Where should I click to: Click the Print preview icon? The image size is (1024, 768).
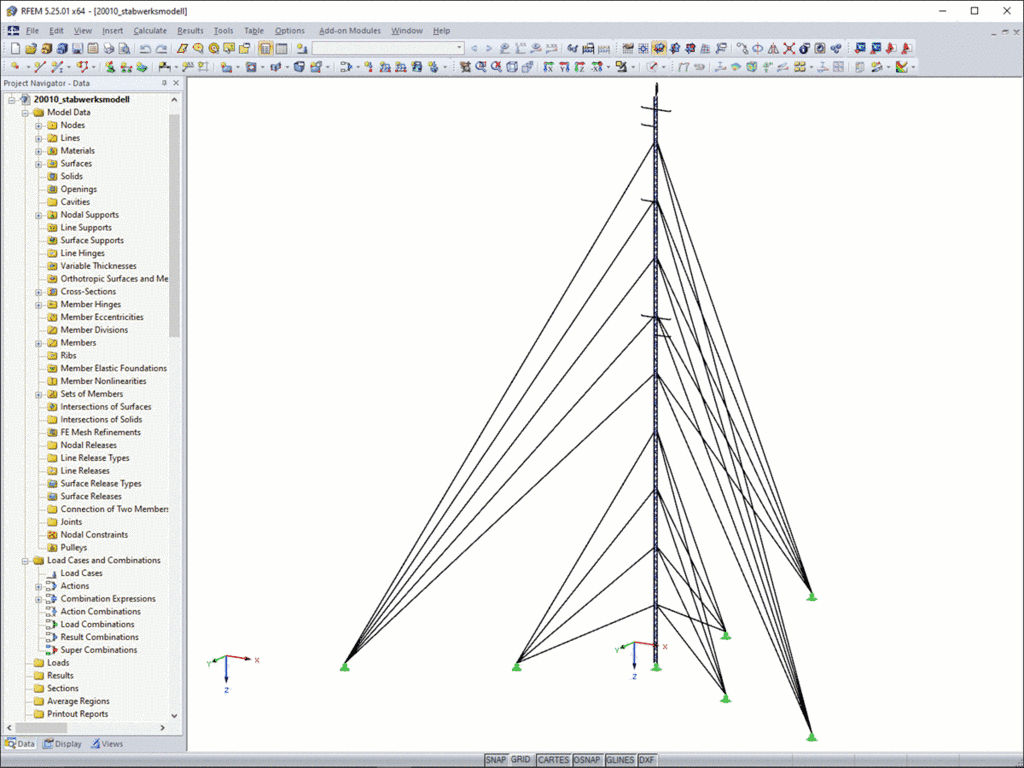pyautogui.click(x=124, y=48)
